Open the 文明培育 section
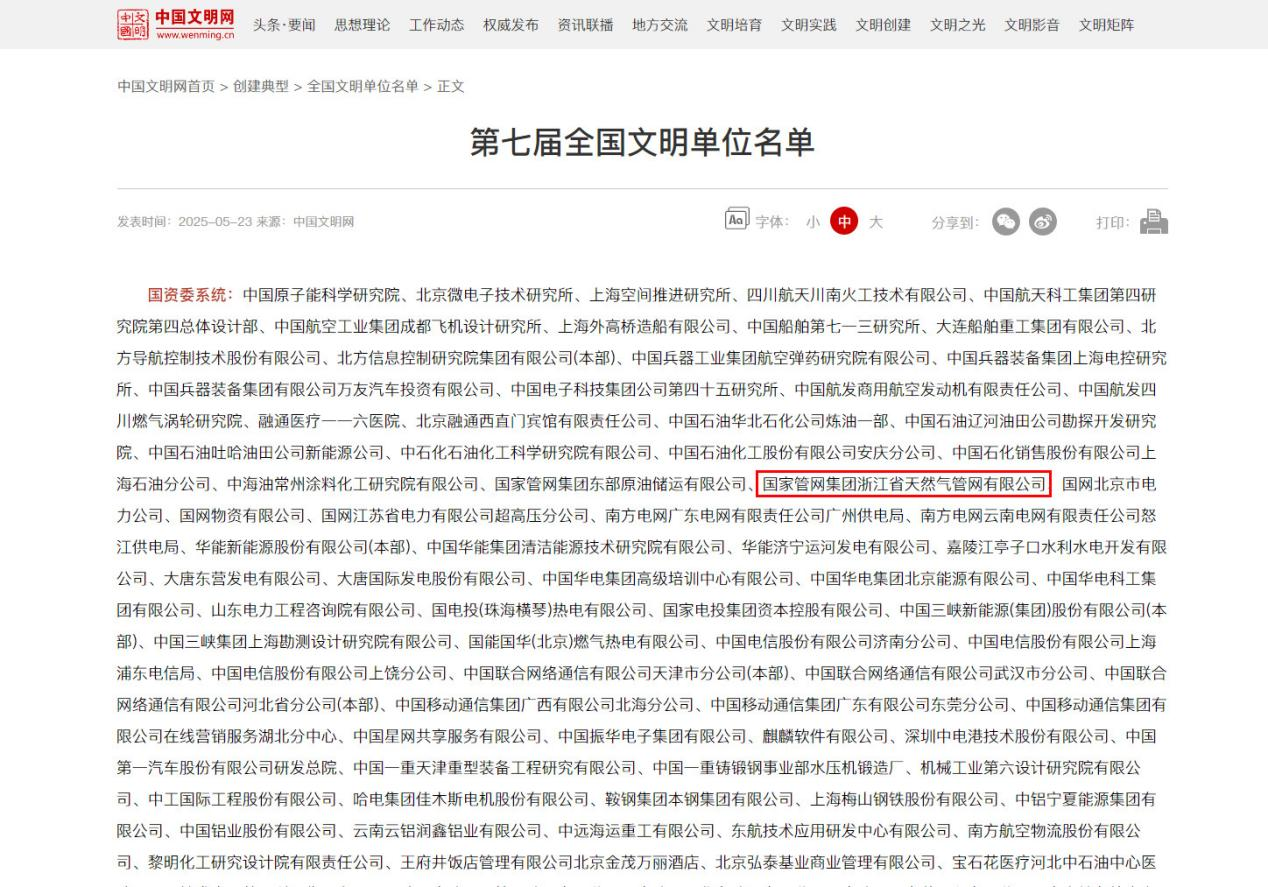This screenshot has height=887, width=1268. pyautogui.click(x=735, y=25)
